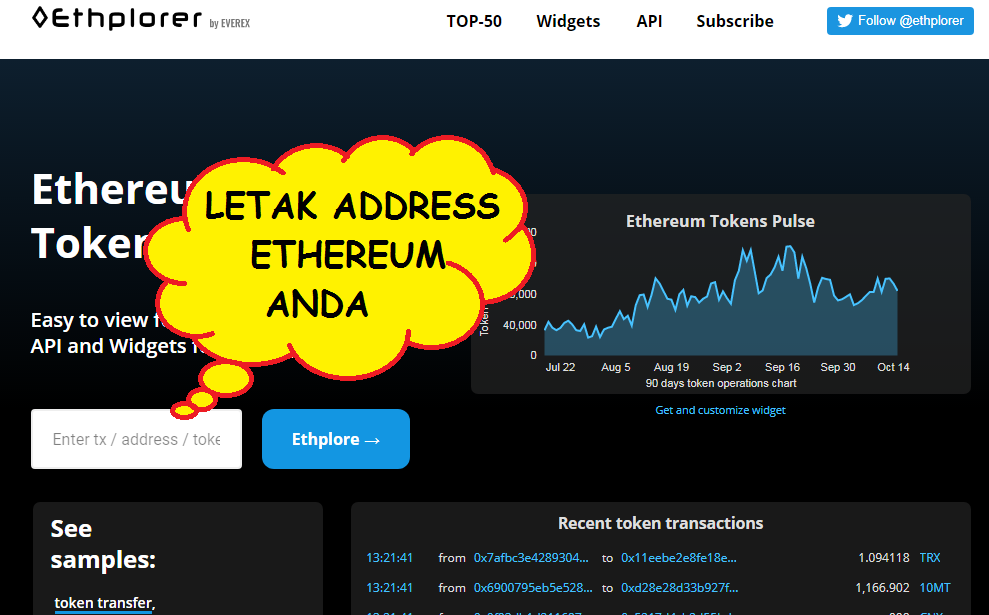989x615 pixels.
Task: Open the Subscribe menu item
Action: [735, 21]
